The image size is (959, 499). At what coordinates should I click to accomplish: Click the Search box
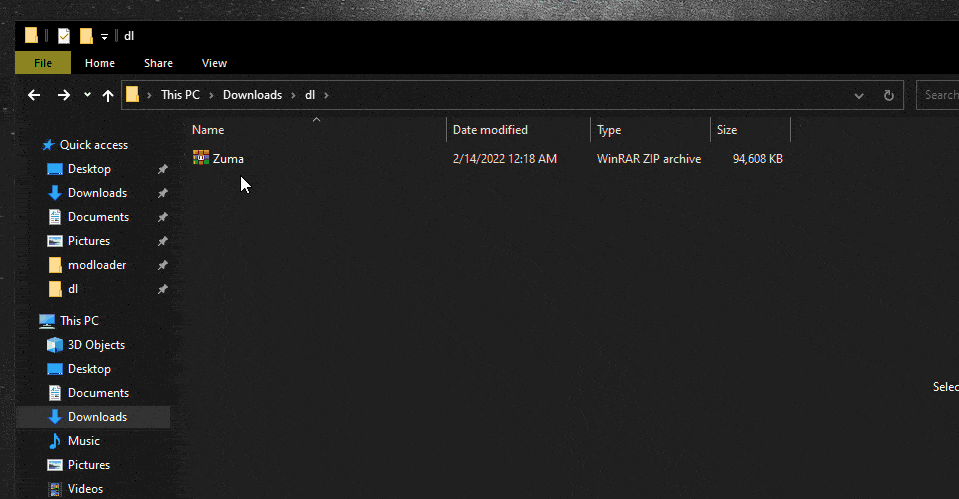coord(938,95)
